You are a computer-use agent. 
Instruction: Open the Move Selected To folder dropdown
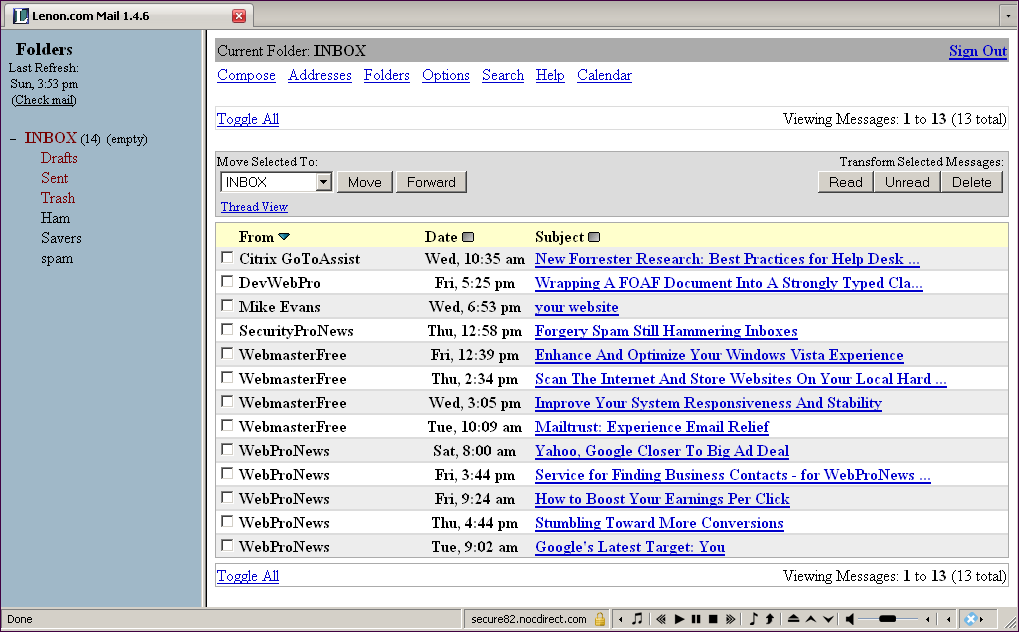pos(323,182)
